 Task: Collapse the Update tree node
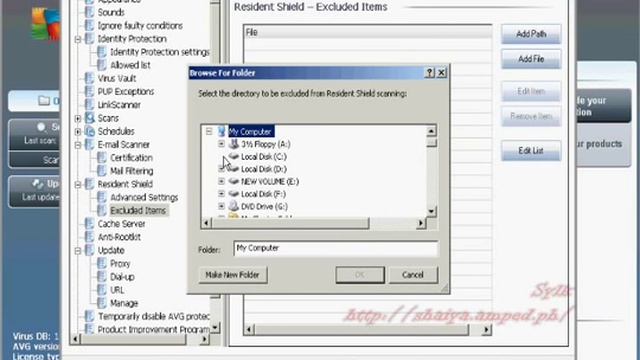click(78, 251)
